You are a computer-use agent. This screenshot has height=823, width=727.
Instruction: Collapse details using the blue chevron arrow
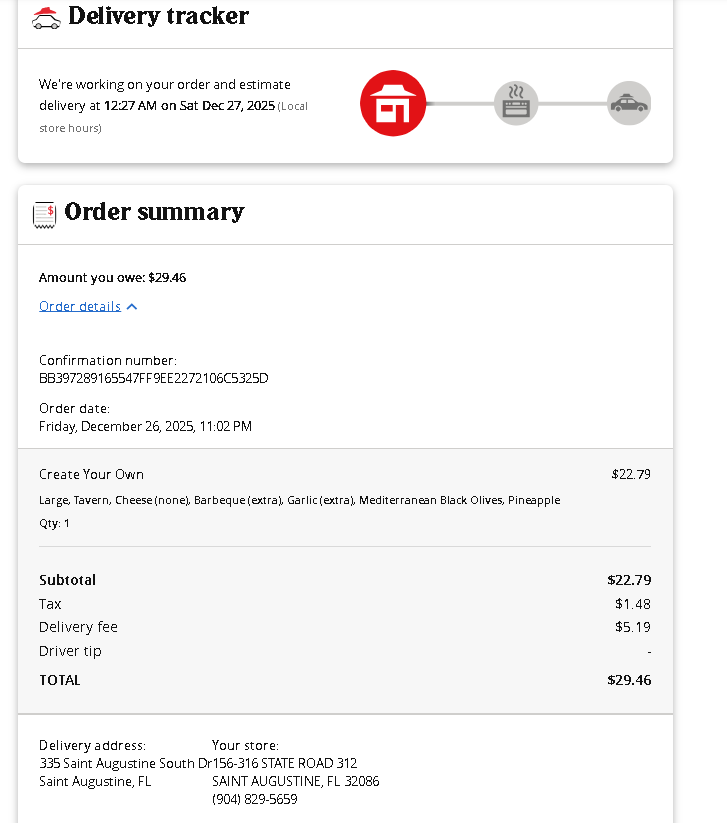point(132,307)
